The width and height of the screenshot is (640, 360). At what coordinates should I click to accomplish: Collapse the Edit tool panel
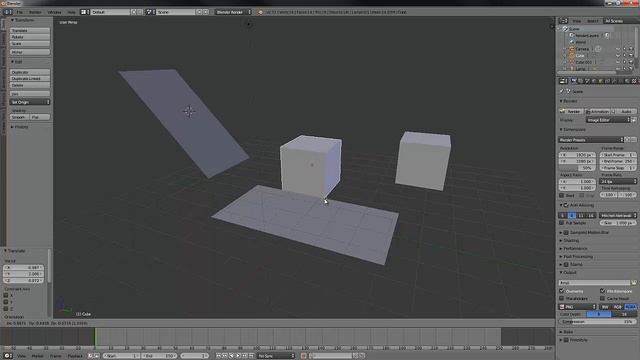tap(17, 62)
